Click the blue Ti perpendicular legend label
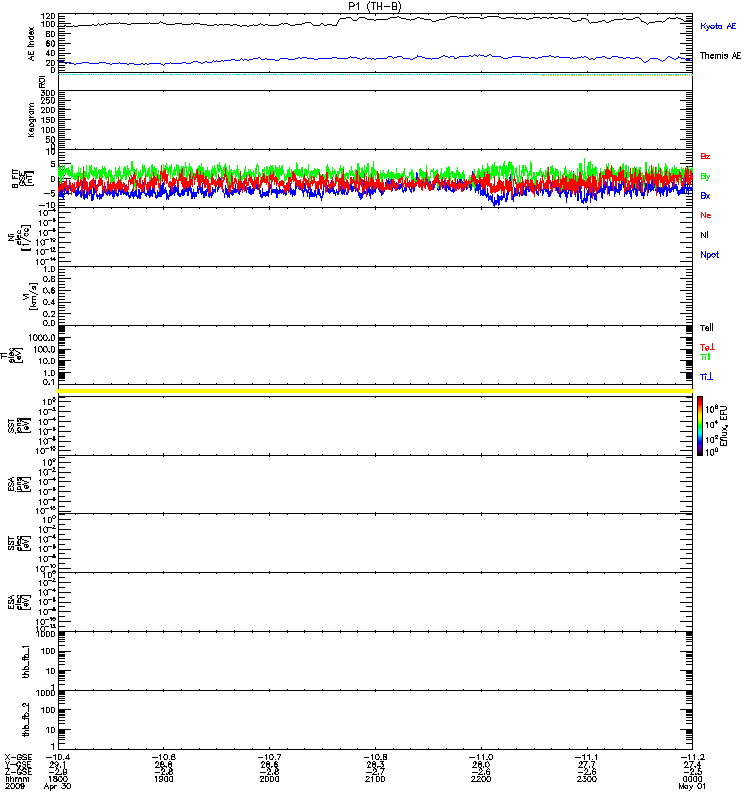The image size is (750, 800). pos(706,377)
